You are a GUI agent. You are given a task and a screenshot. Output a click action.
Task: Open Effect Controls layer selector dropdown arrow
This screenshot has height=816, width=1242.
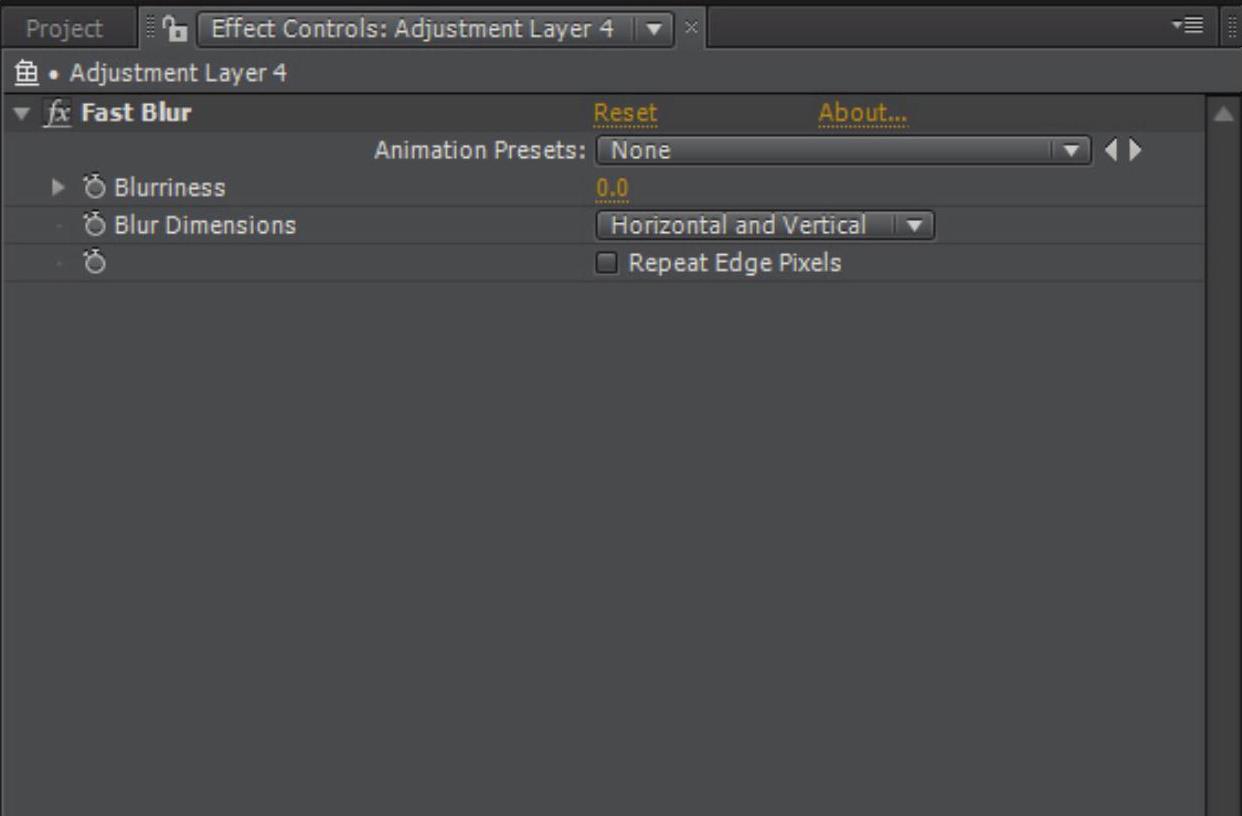(654, 28)
